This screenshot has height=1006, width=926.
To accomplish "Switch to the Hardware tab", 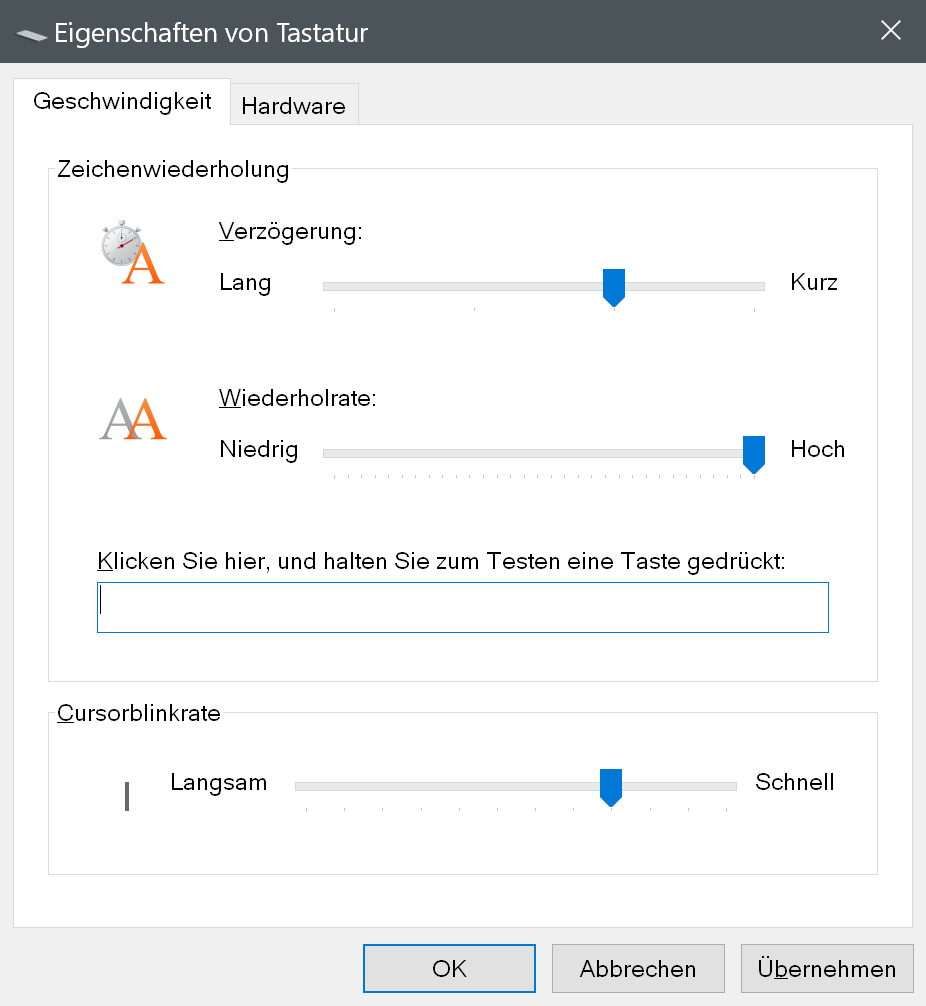I will point(293,105).
